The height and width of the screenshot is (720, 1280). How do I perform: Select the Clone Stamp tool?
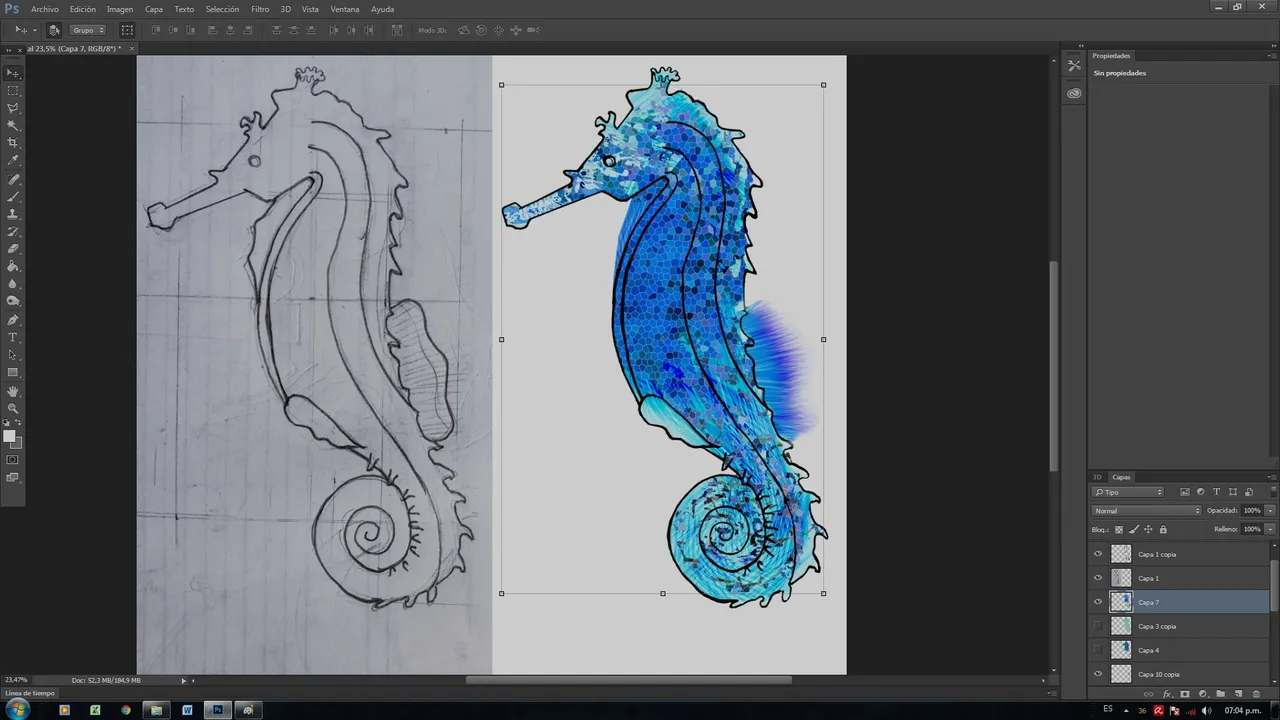(13, 214)
